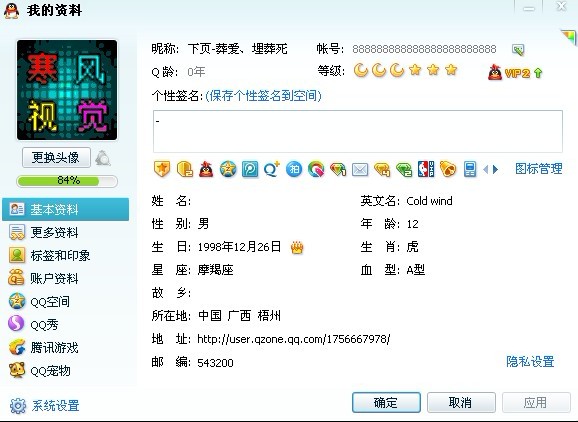578x422 pixels.
Task: Click the edit icon beside account number
Action: (518, 50)
